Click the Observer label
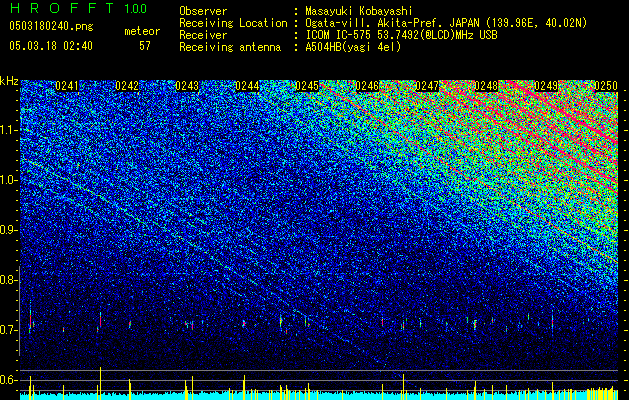629x400 pixels. tap(203, 11)
